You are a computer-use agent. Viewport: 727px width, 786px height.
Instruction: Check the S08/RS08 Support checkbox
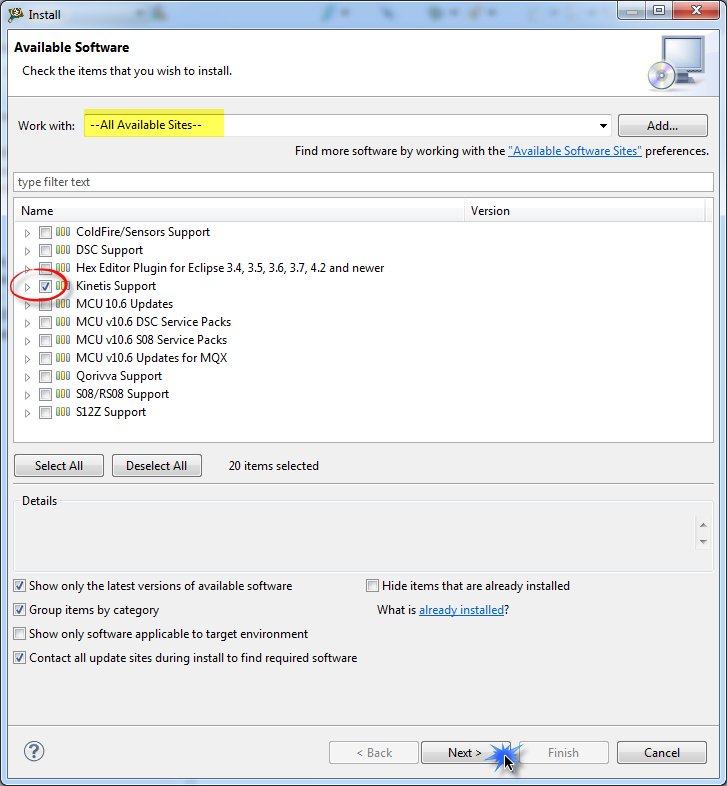coord(45,395)
